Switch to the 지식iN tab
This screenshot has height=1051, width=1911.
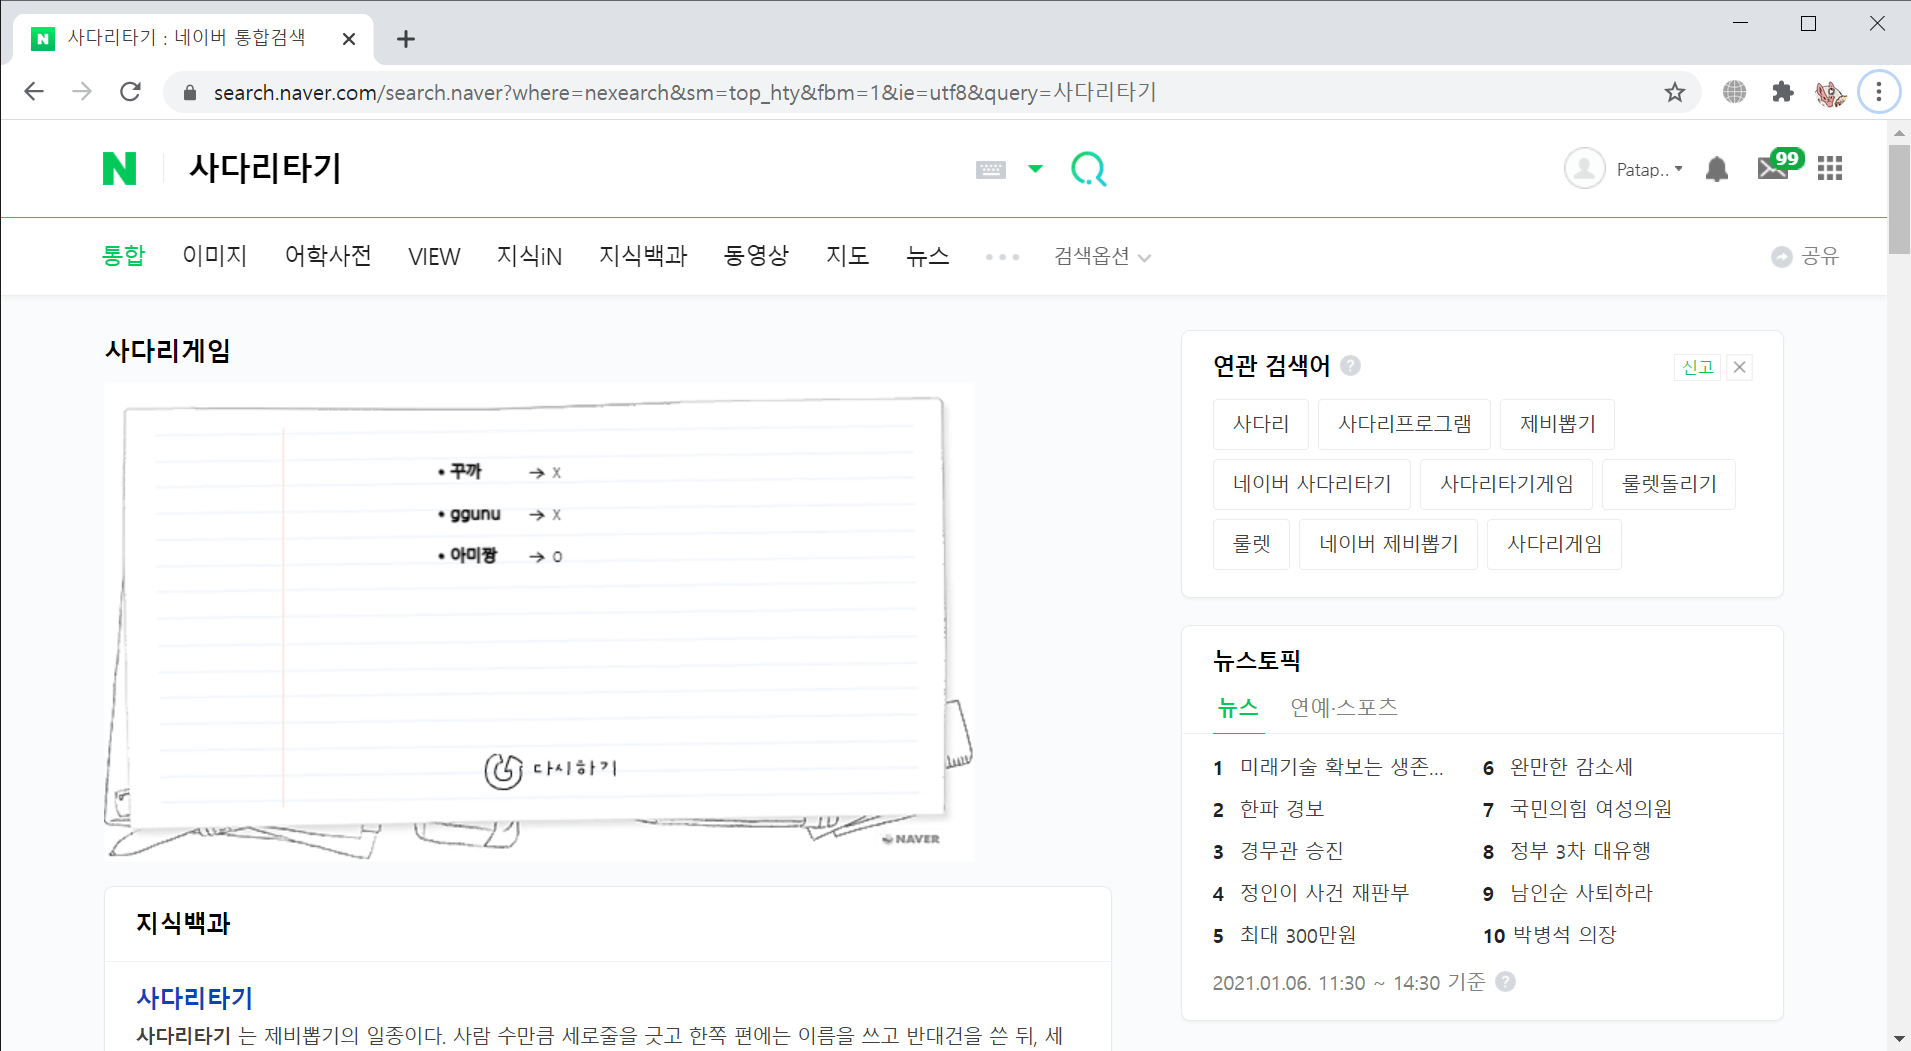click(x=529, y=256)
